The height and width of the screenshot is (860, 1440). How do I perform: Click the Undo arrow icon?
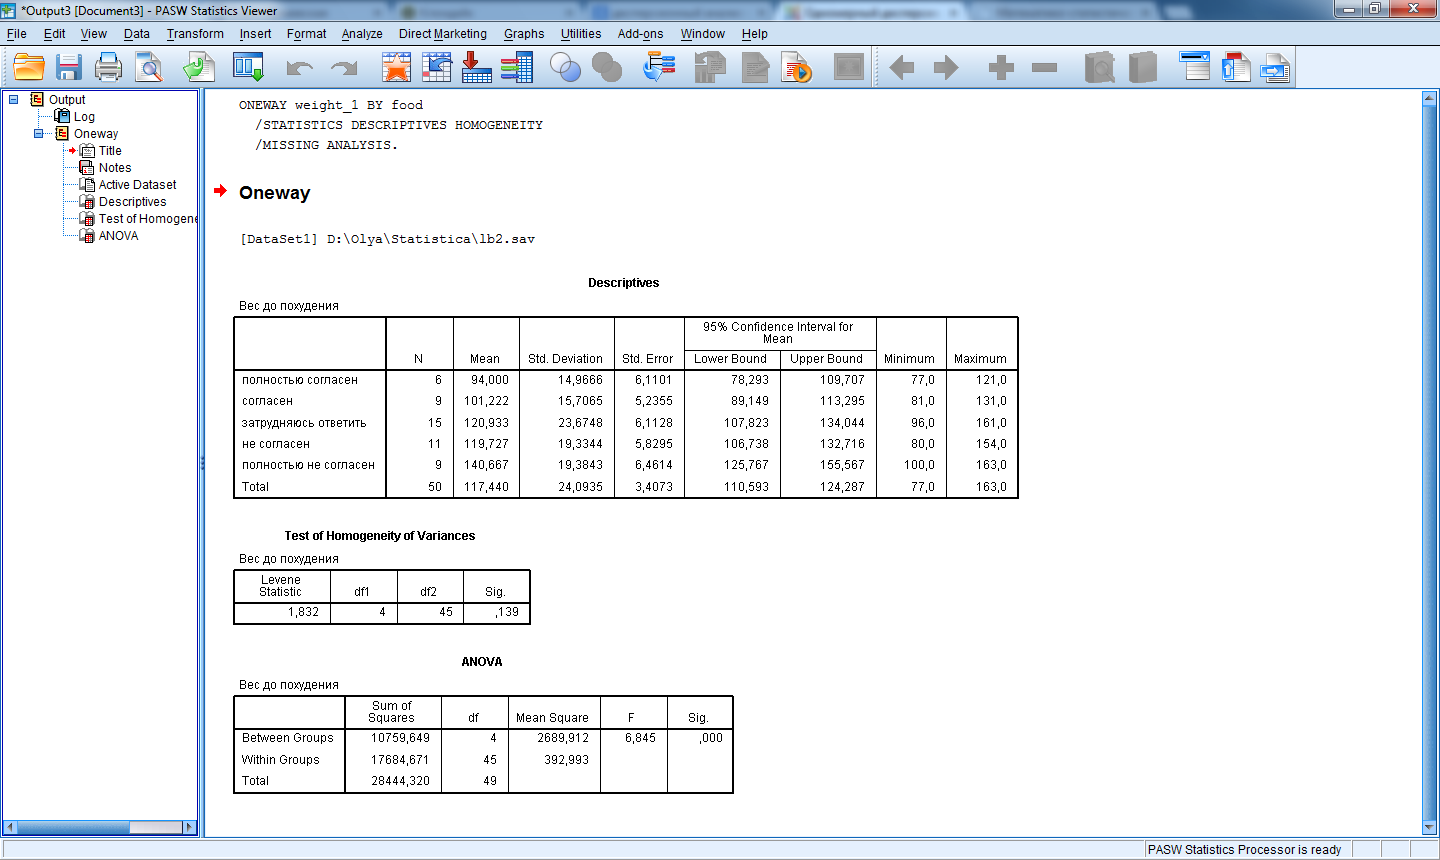point(299,68)
